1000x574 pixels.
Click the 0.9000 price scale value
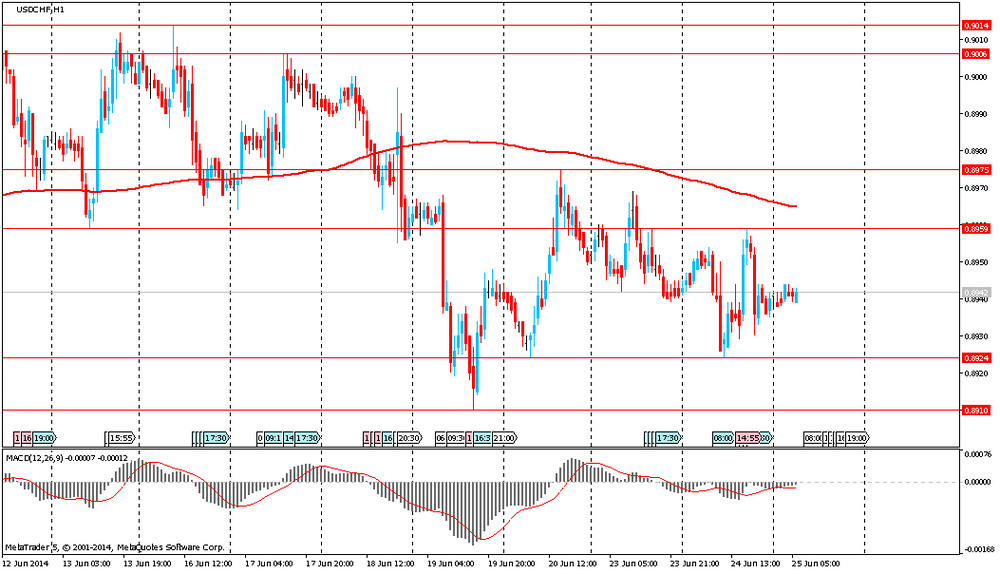[x=976, y=77]
